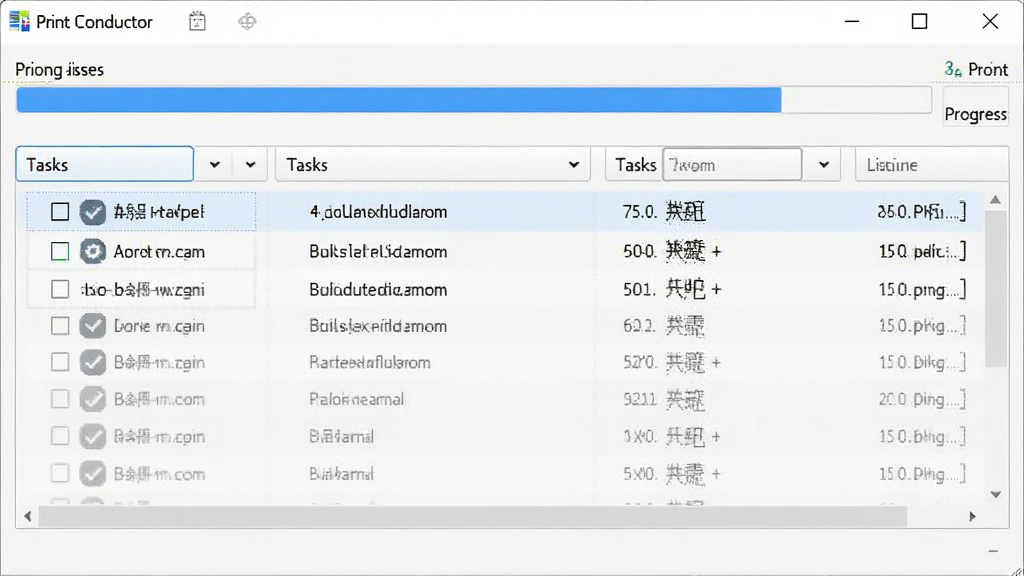Viewport: 1024px width, 576px height.
Task: Click the 9211 value cell
Action: 639,399
